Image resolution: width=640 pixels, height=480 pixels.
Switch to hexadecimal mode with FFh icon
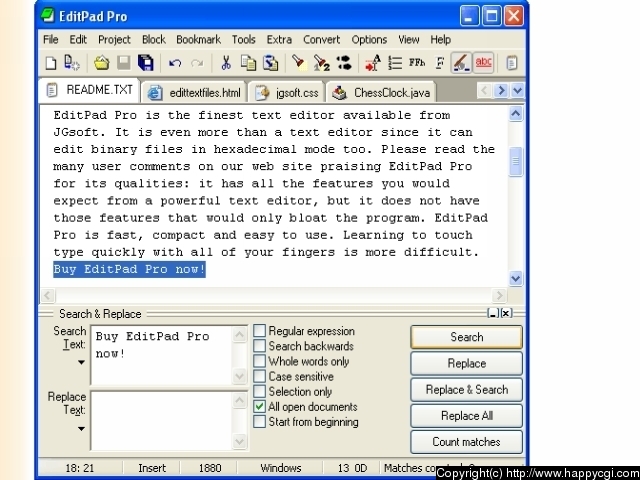pos(417,63)
